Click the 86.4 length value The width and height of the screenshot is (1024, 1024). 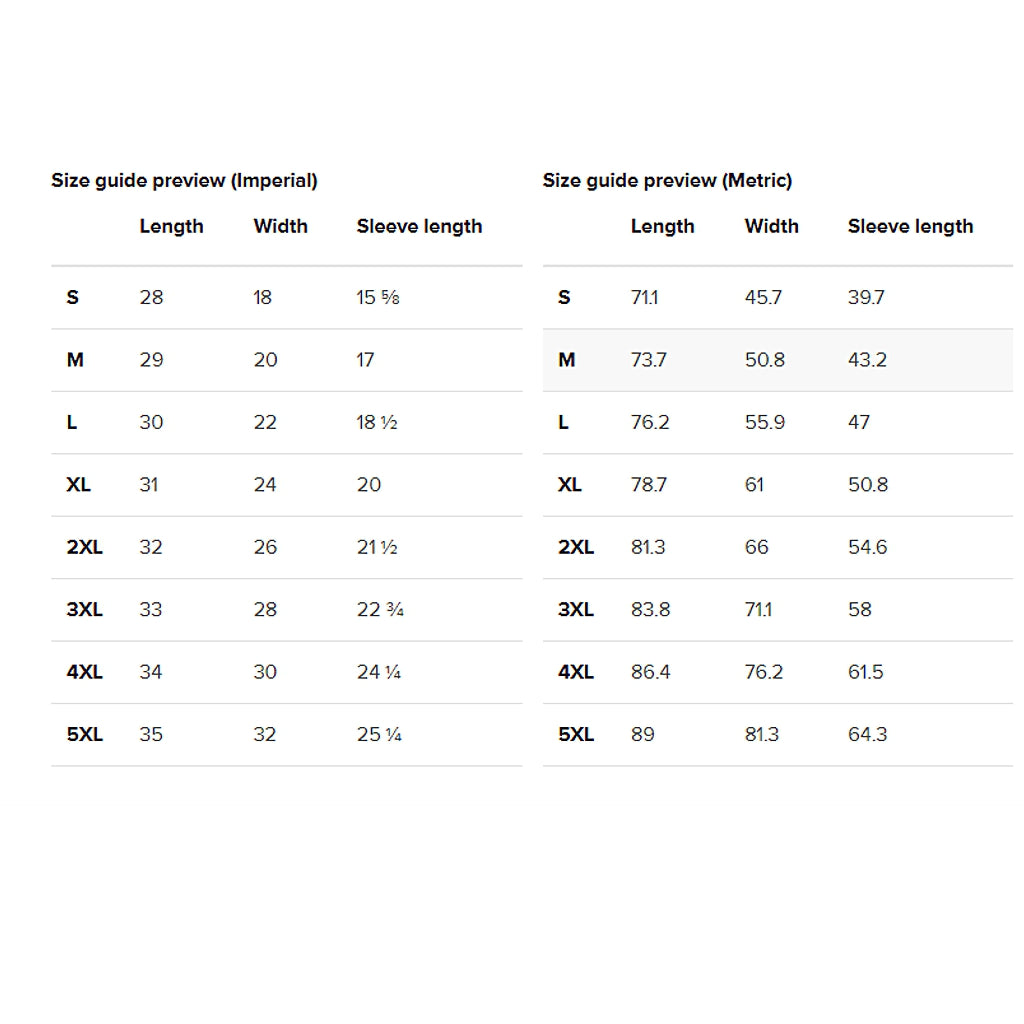[x=650, y=672]
